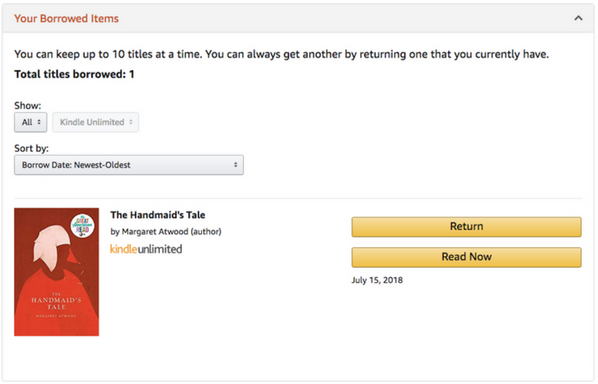The width and height of the screenshot is (598, 384).
Task: Click the Great American Read badge on cover
Action: [82, 226]
